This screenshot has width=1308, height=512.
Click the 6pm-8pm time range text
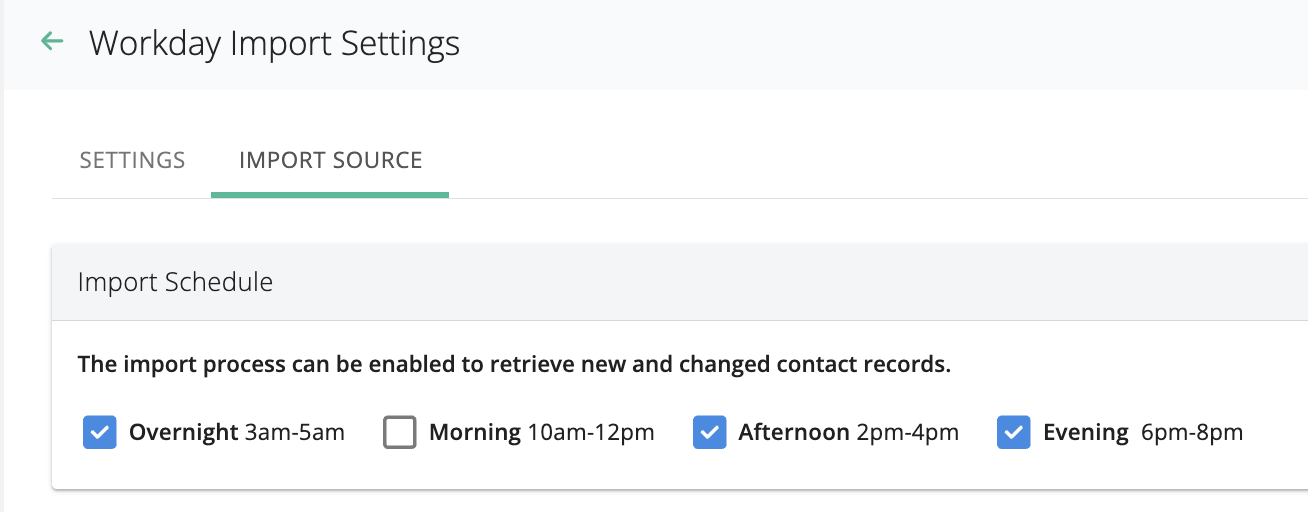pos(1192,433)
